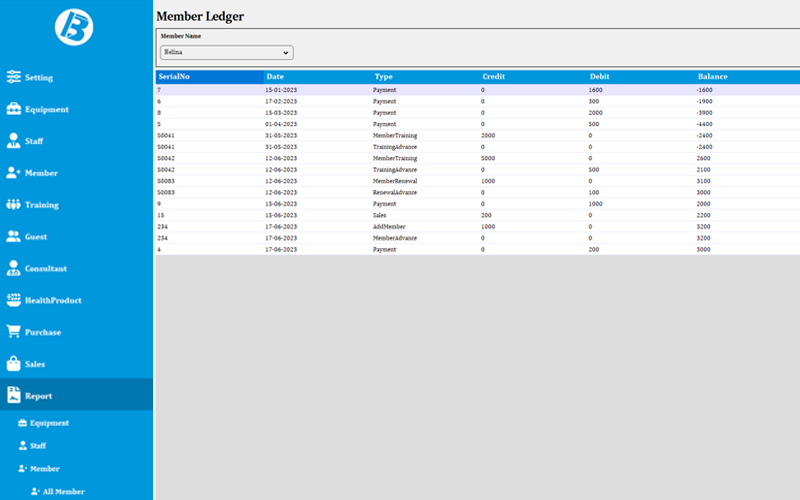Click the Member add-person icon
This screenshot has height=500, width=800.
pos(14,172)
